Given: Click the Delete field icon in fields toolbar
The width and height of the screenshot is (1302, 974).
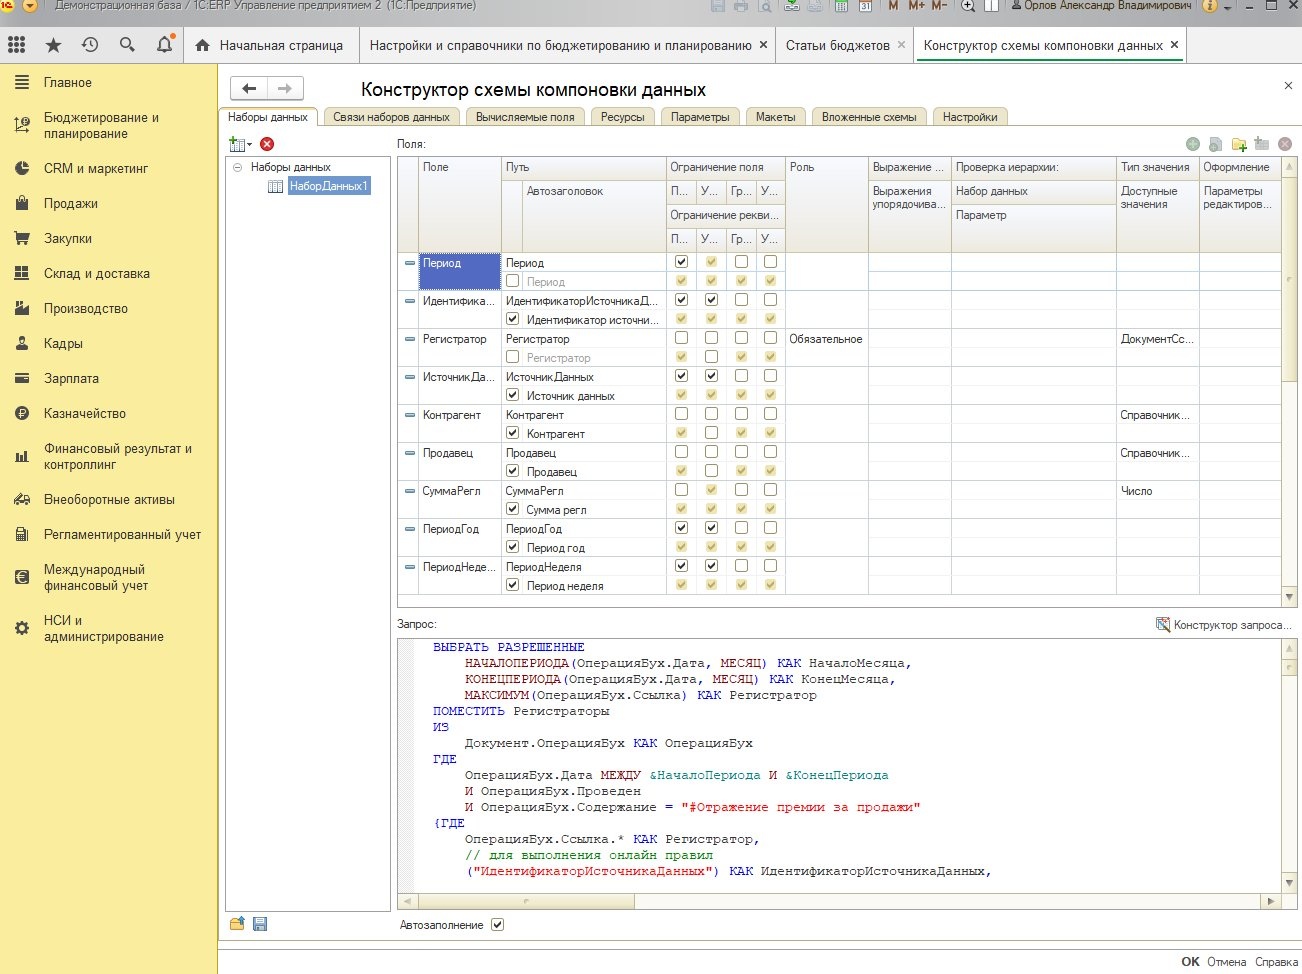Looking at the screenshot, I should click(1285, 144).
